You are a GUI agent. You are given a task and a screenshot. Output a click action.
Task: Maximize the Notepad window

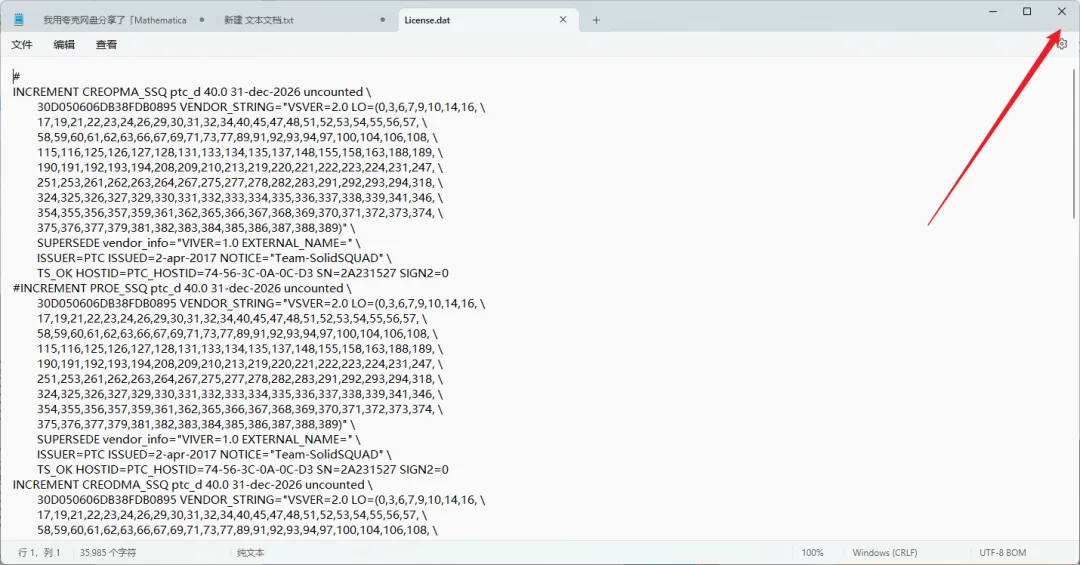(x=1027, y=11)
